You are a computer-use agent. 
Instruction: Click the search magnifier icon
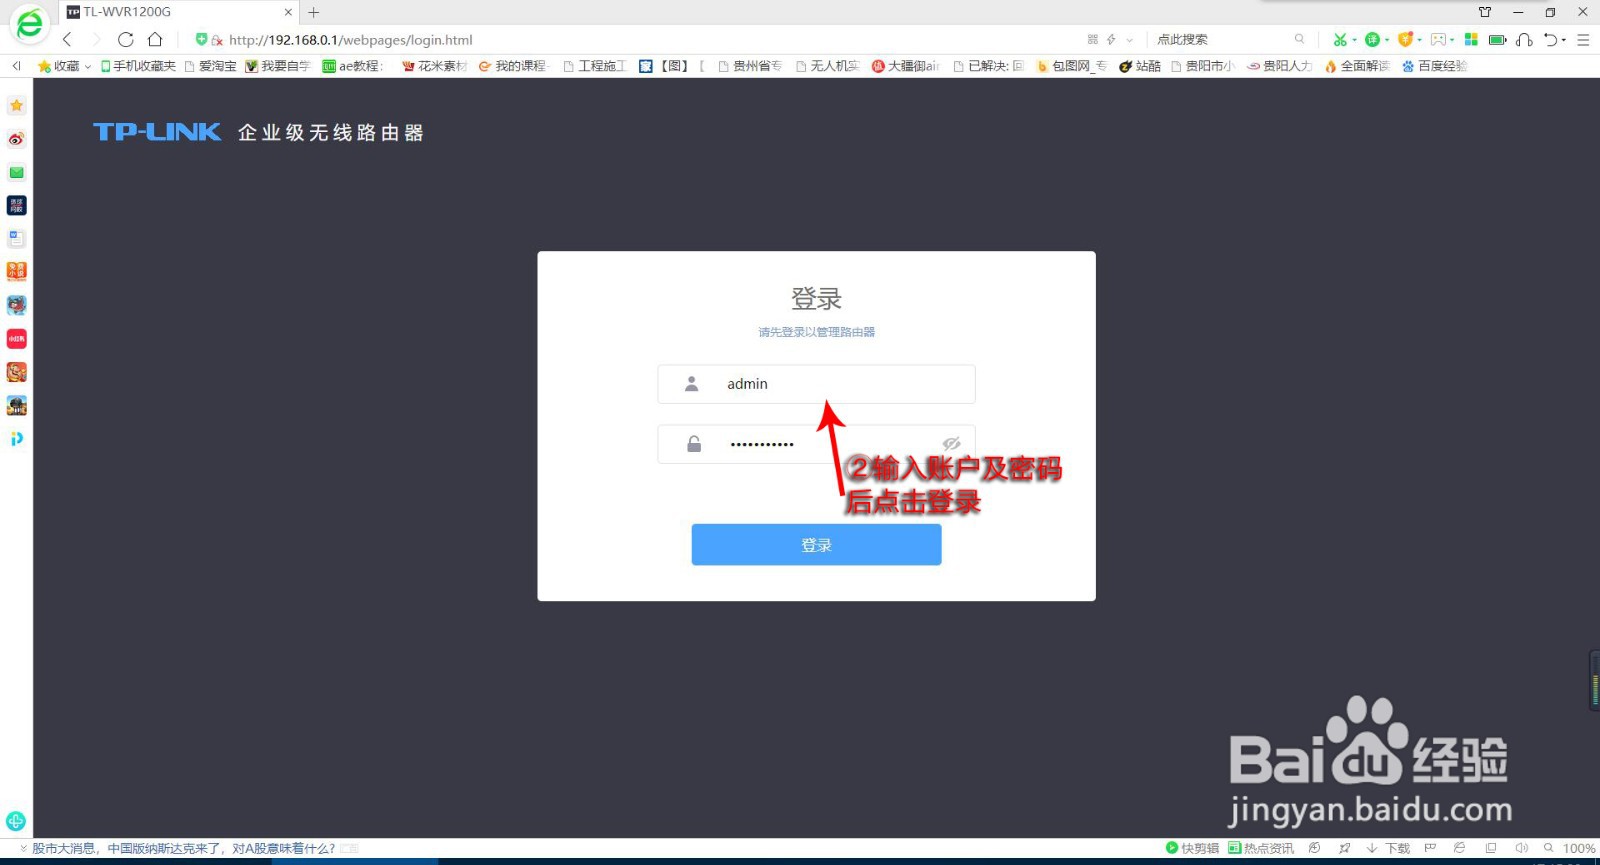tap(1299, 40)
